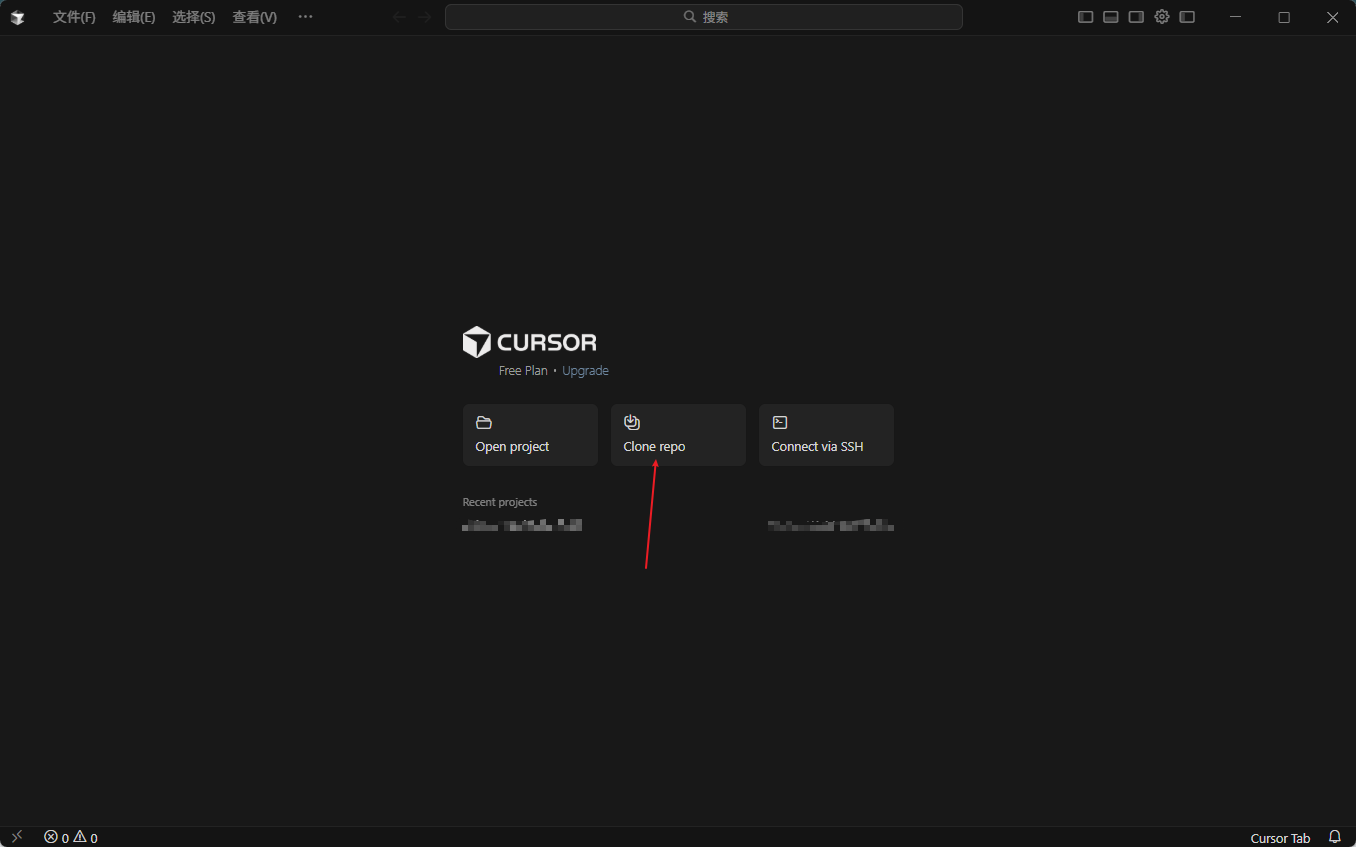Screen dimensions: 1356x847
Task: Maximize the Cursor window
Action: pyautogui.click(x=1284, y=17)
